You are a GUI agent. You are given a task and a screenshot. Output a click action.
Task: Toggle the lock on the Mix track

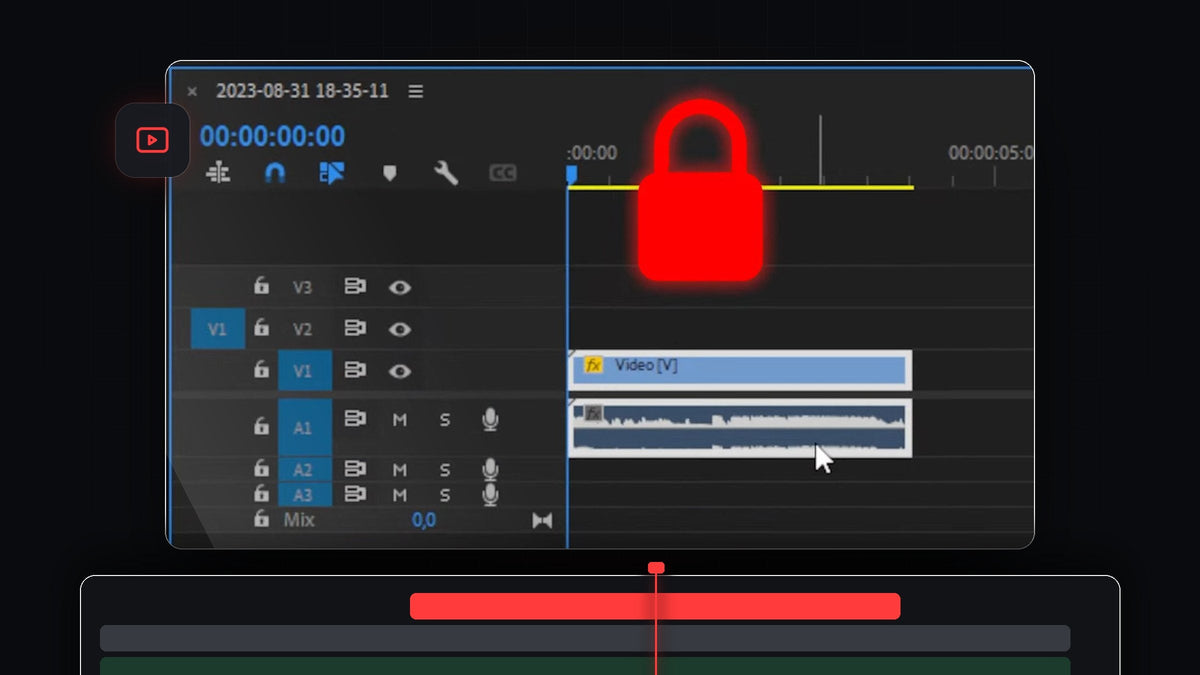261,519
